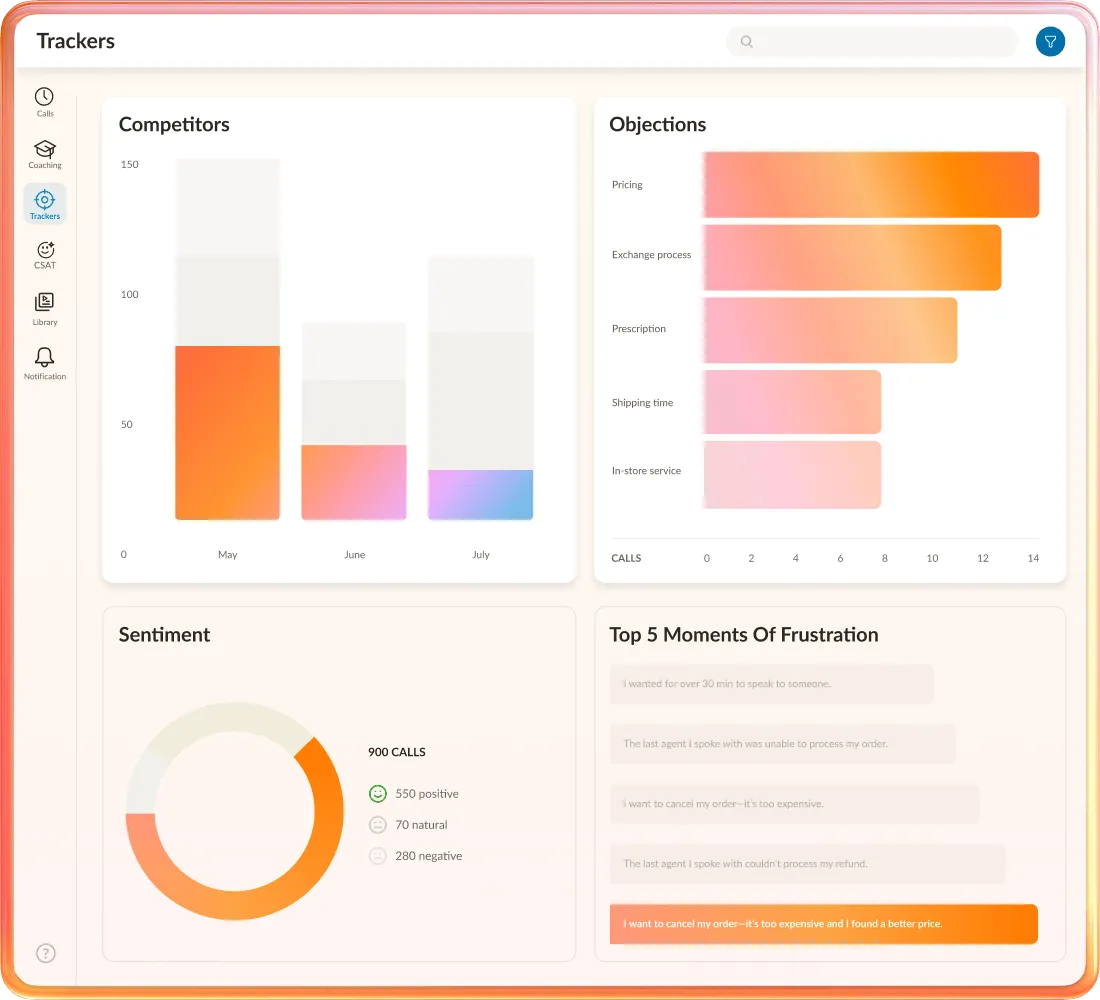
Task: Open the CSAT smiley icon
Action: click(x=44, y=253)
